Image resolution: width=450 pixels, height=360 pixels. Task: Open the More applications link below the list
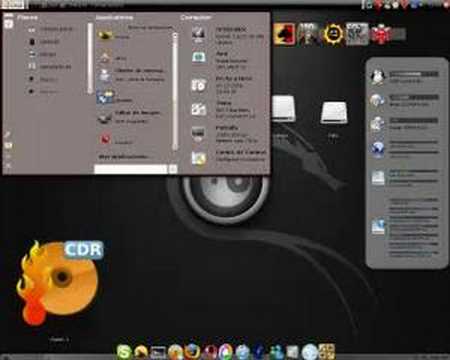click(123, 156)
